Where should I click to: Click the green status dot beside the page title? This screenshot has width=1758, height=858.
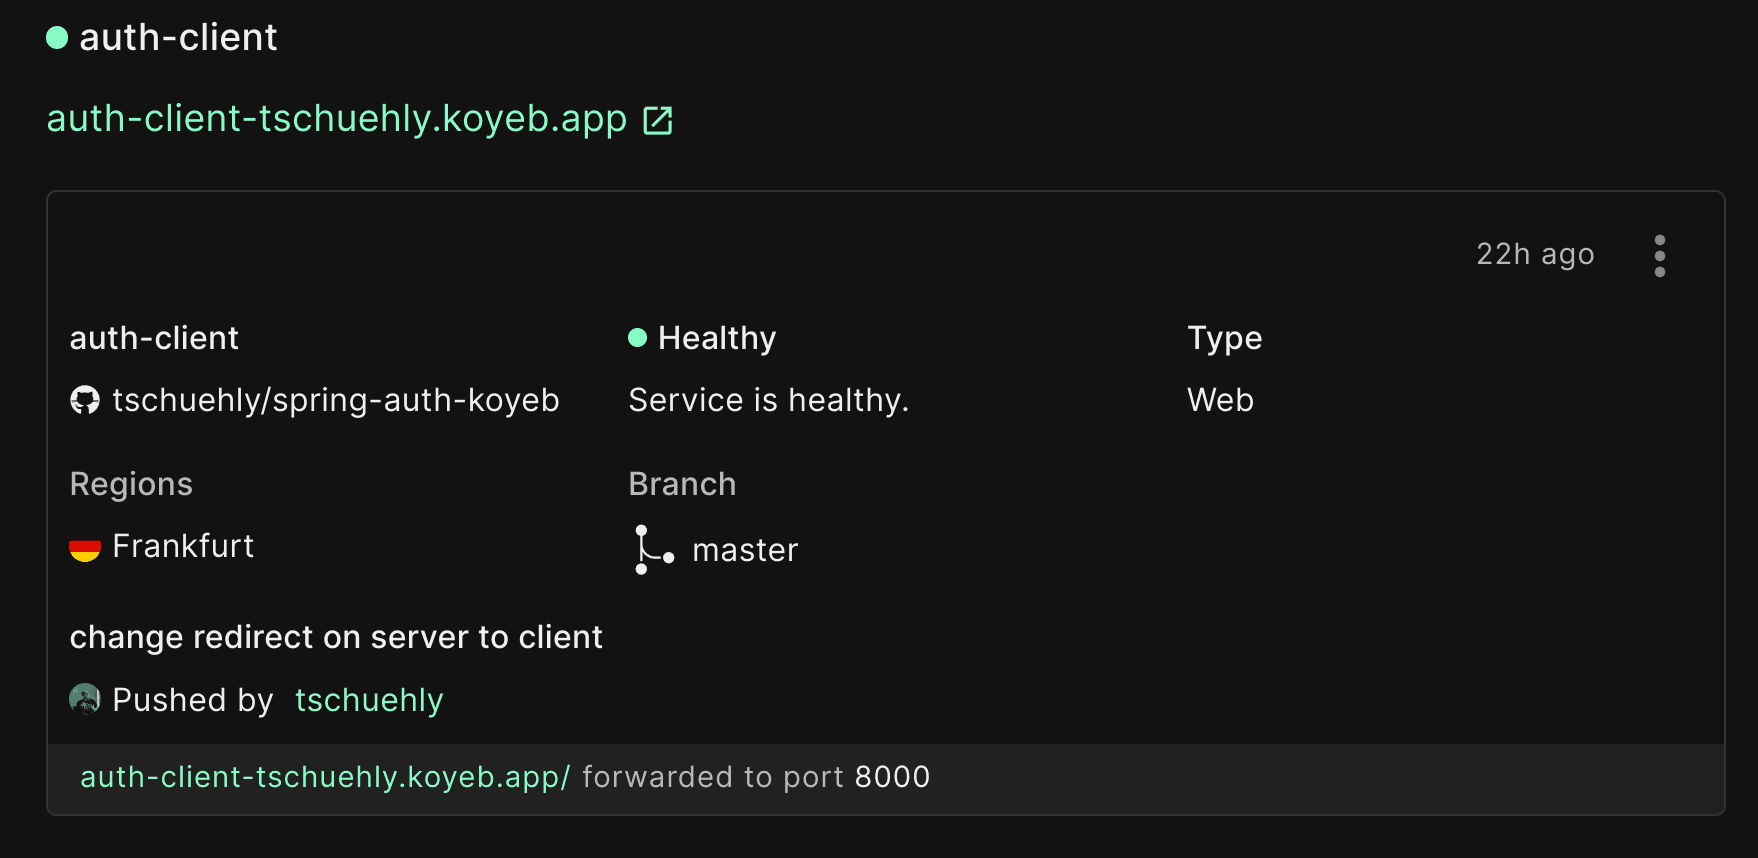coord(57,38)
